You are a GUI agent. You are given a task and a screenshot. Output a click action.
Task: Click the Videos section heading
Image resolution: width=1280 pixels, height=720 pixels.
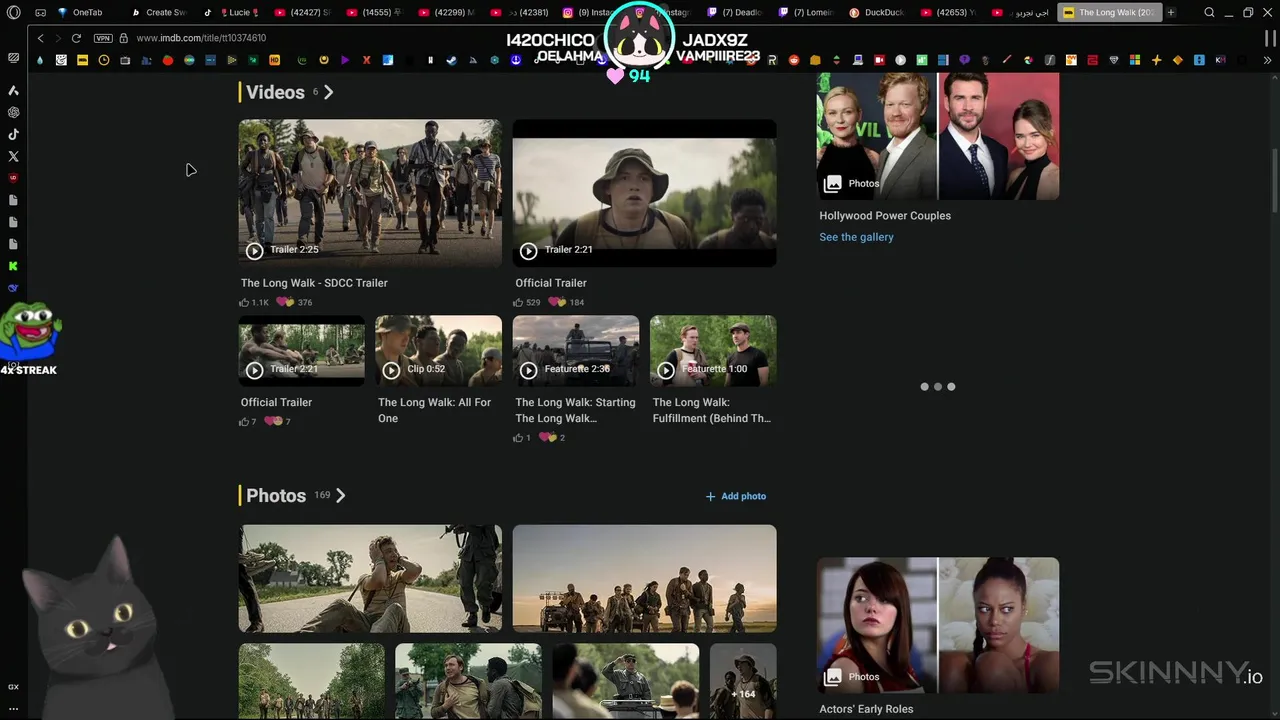point(275,92)
